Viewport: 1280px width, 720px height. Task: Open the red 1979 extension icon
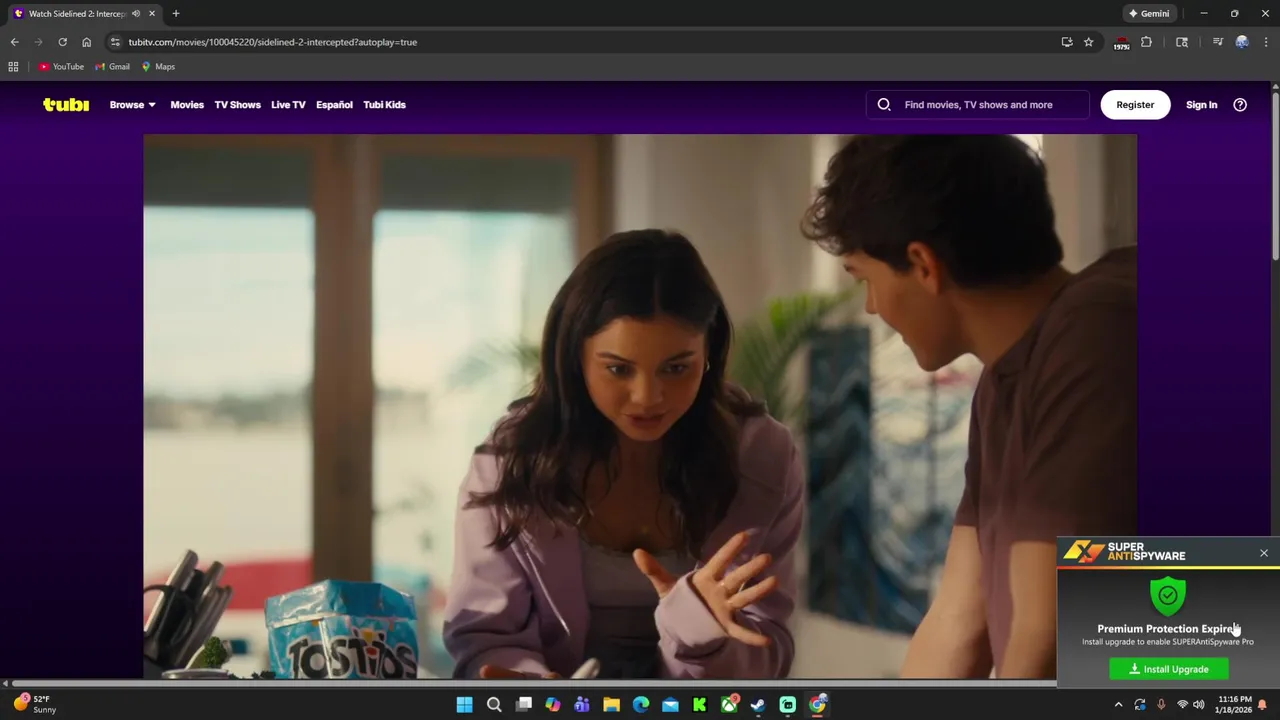1121,43
